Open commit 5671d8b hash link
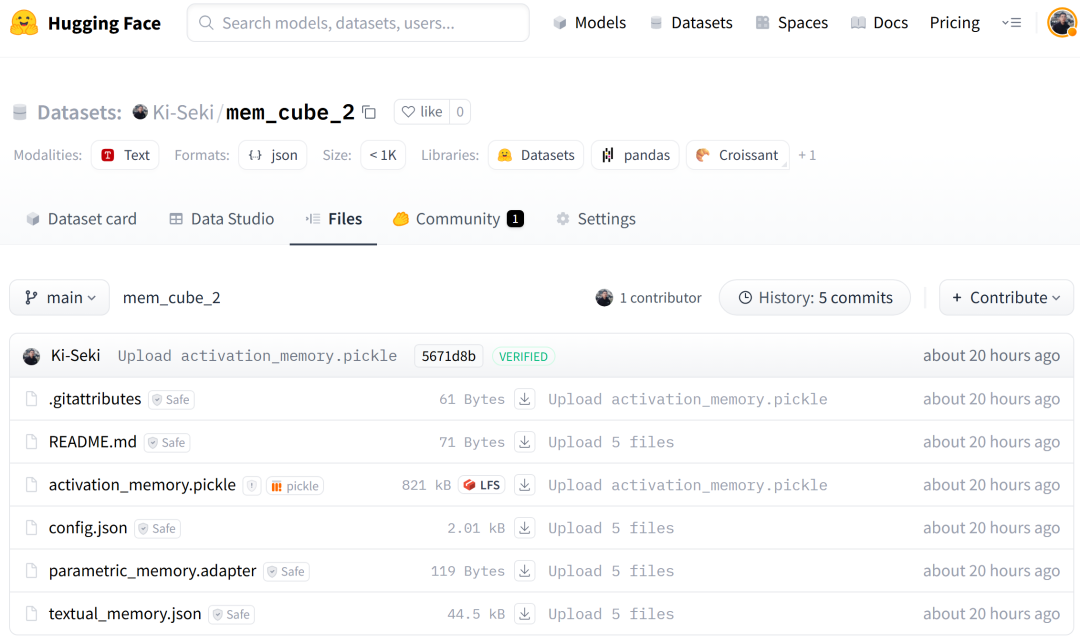This screenshot has width=1080, height=644. (x=449, y=356)
